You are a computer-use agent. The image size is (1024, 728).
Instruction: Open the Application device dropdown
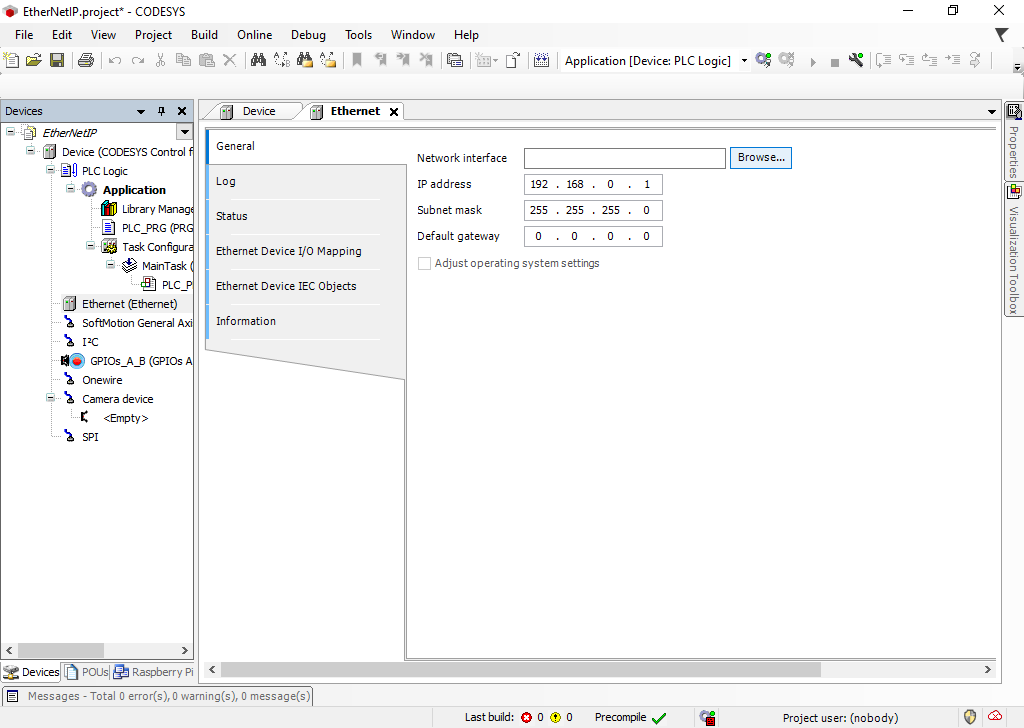[x=744, y=61]
